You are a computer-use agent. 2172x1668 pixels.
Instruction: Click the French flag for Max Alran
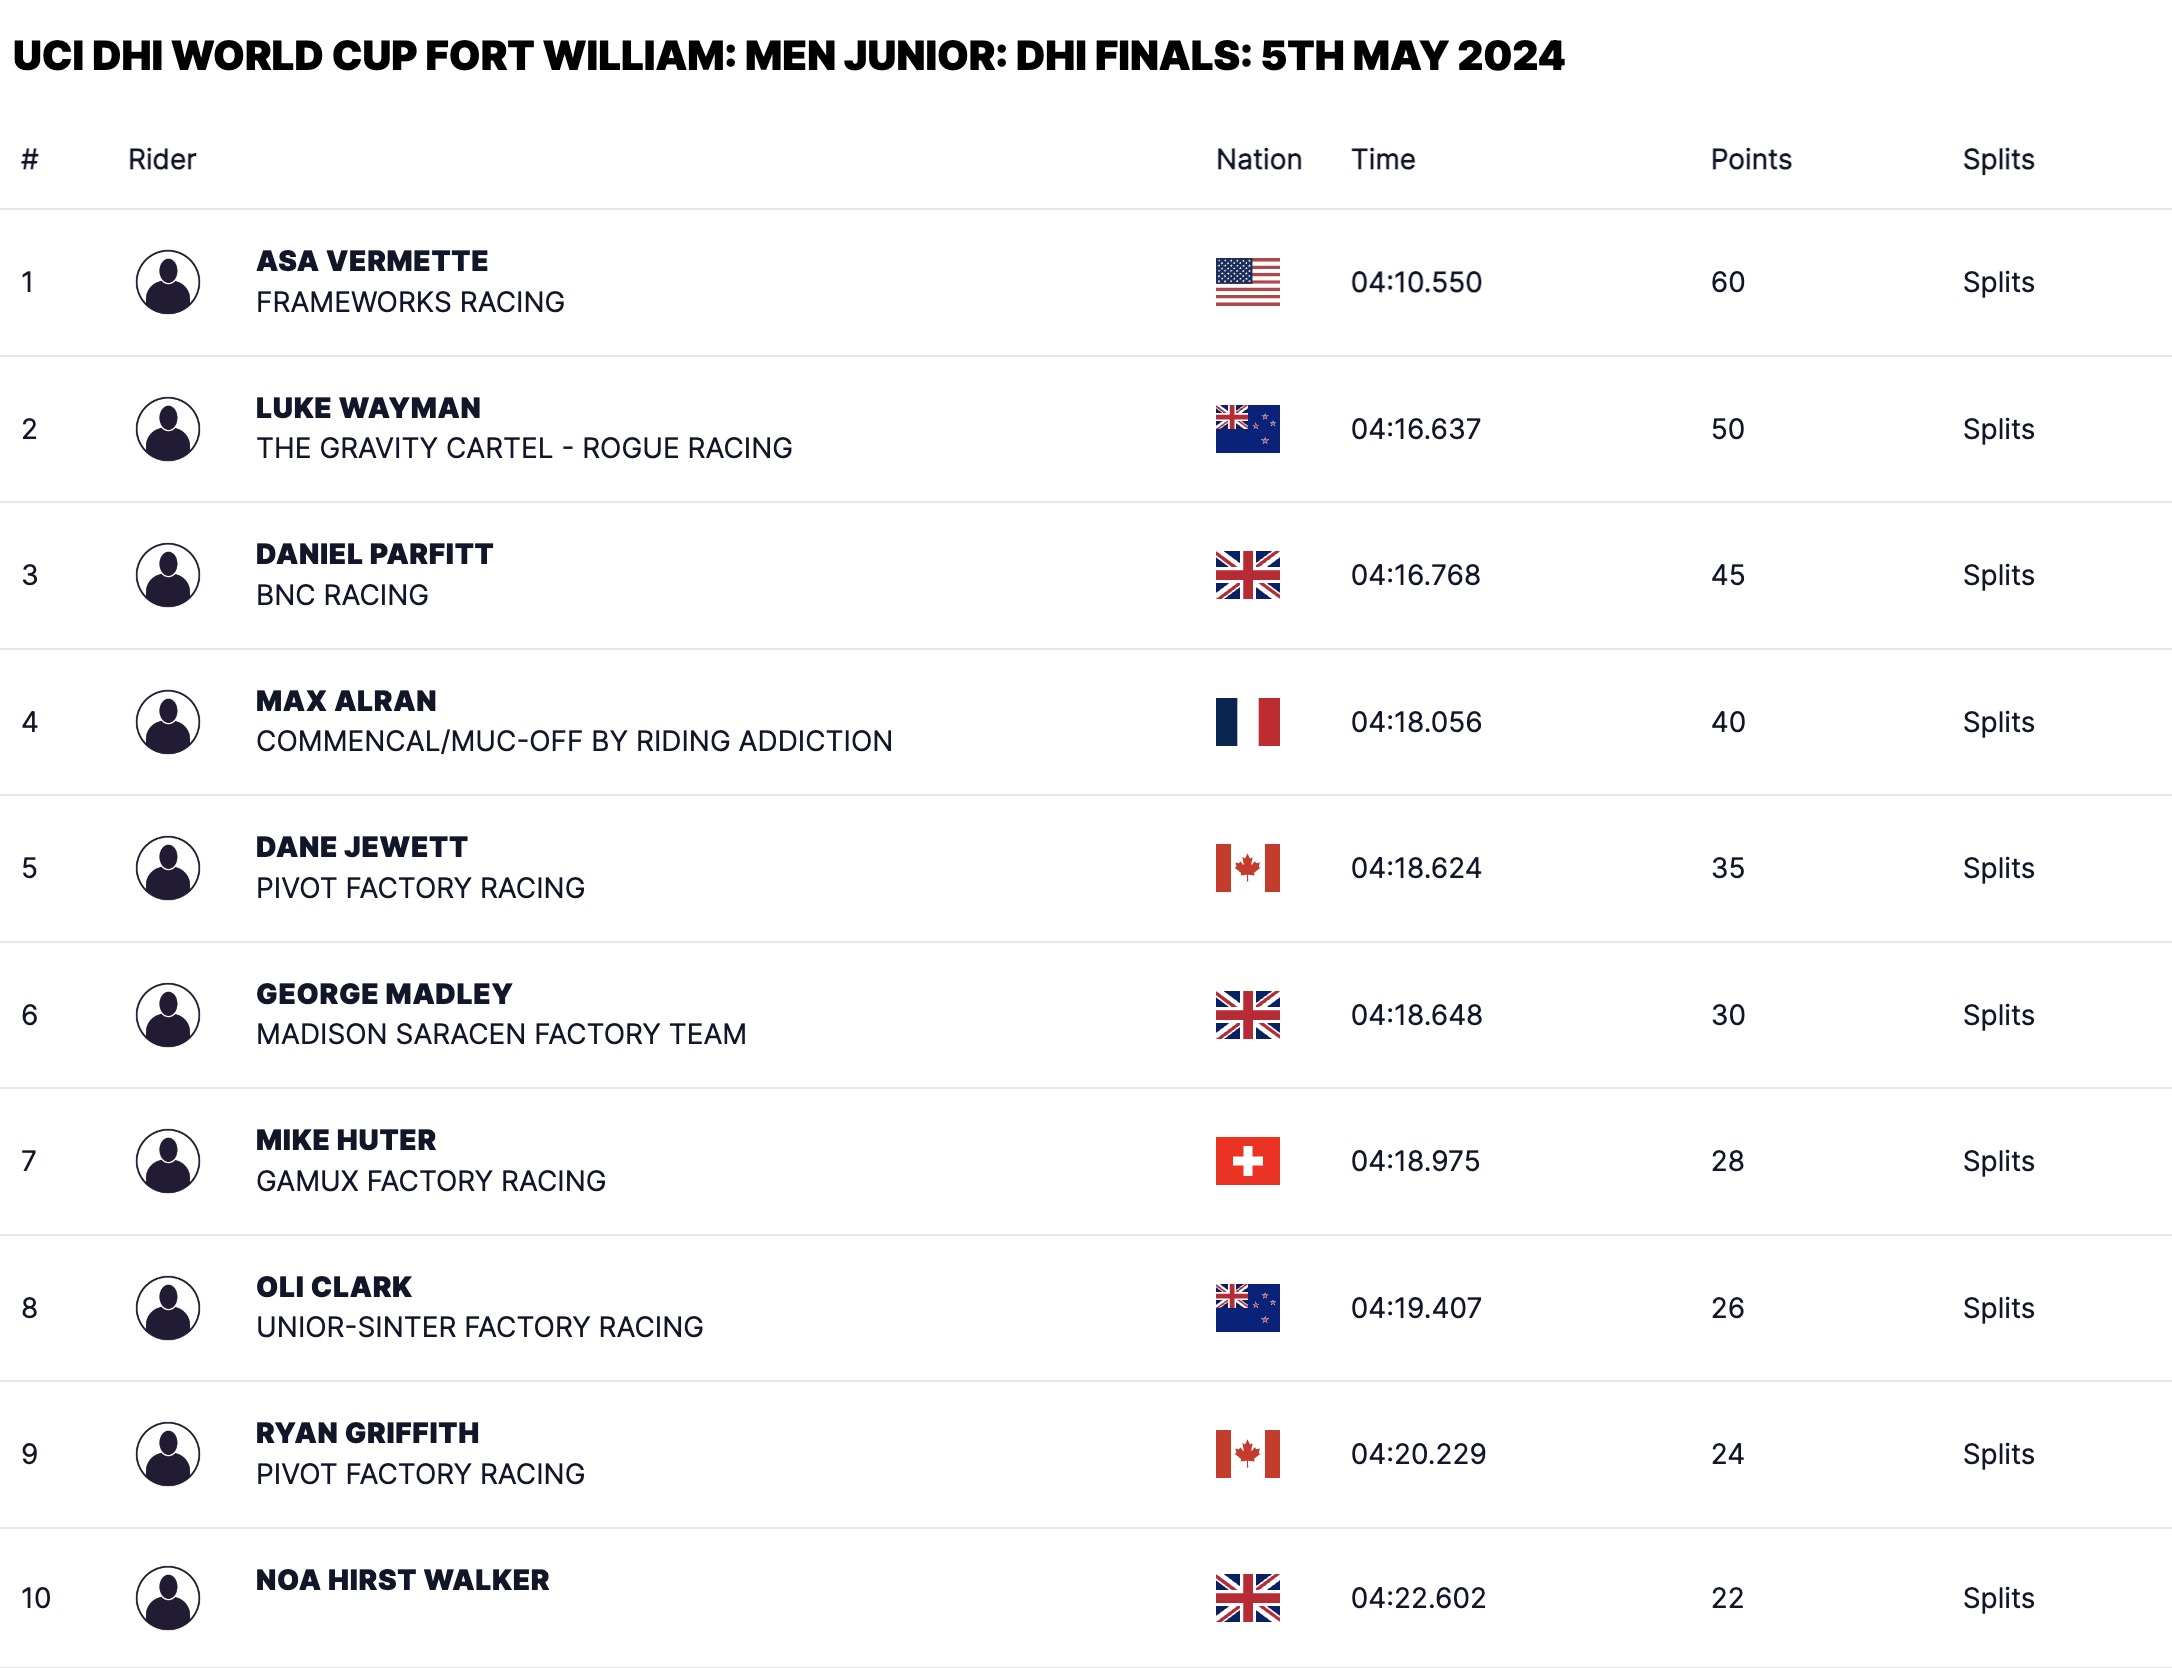pos(1247,722)
